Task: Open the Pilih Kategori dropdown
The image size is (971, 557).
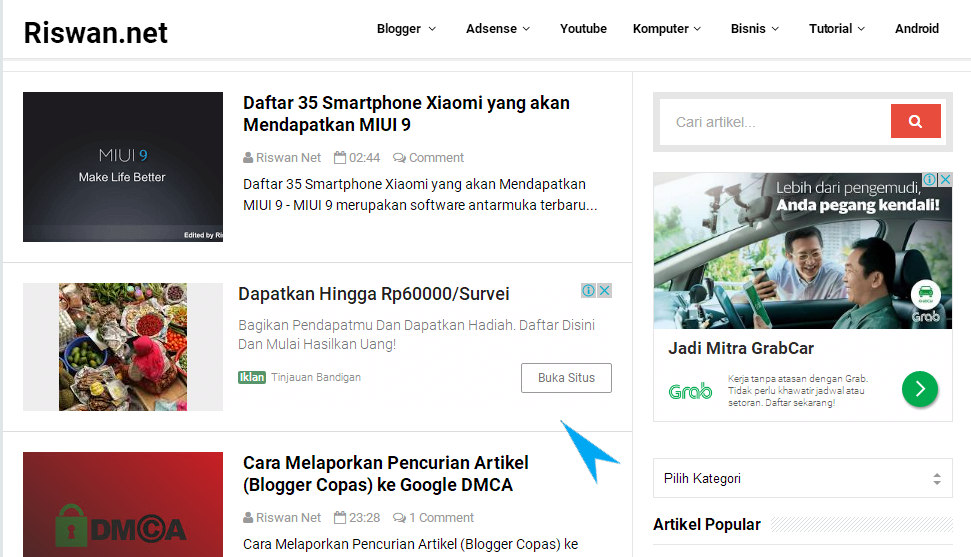Action: point(803,478)
